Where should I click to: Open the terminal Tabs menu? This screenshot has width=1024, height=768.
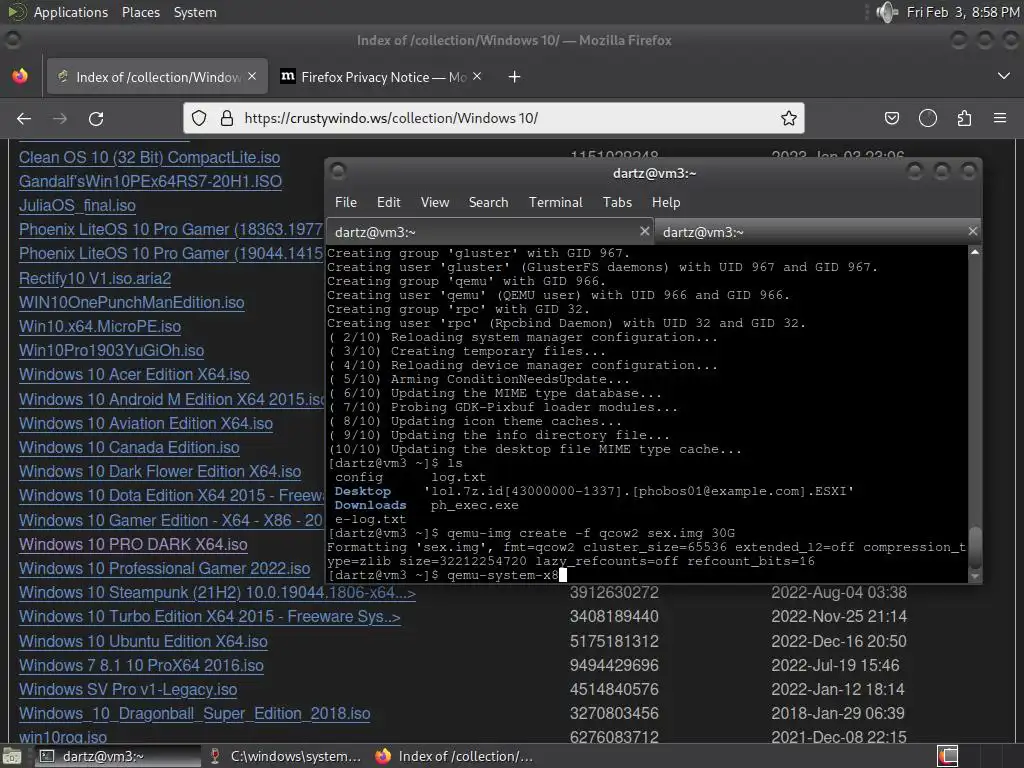pos(617,202)
